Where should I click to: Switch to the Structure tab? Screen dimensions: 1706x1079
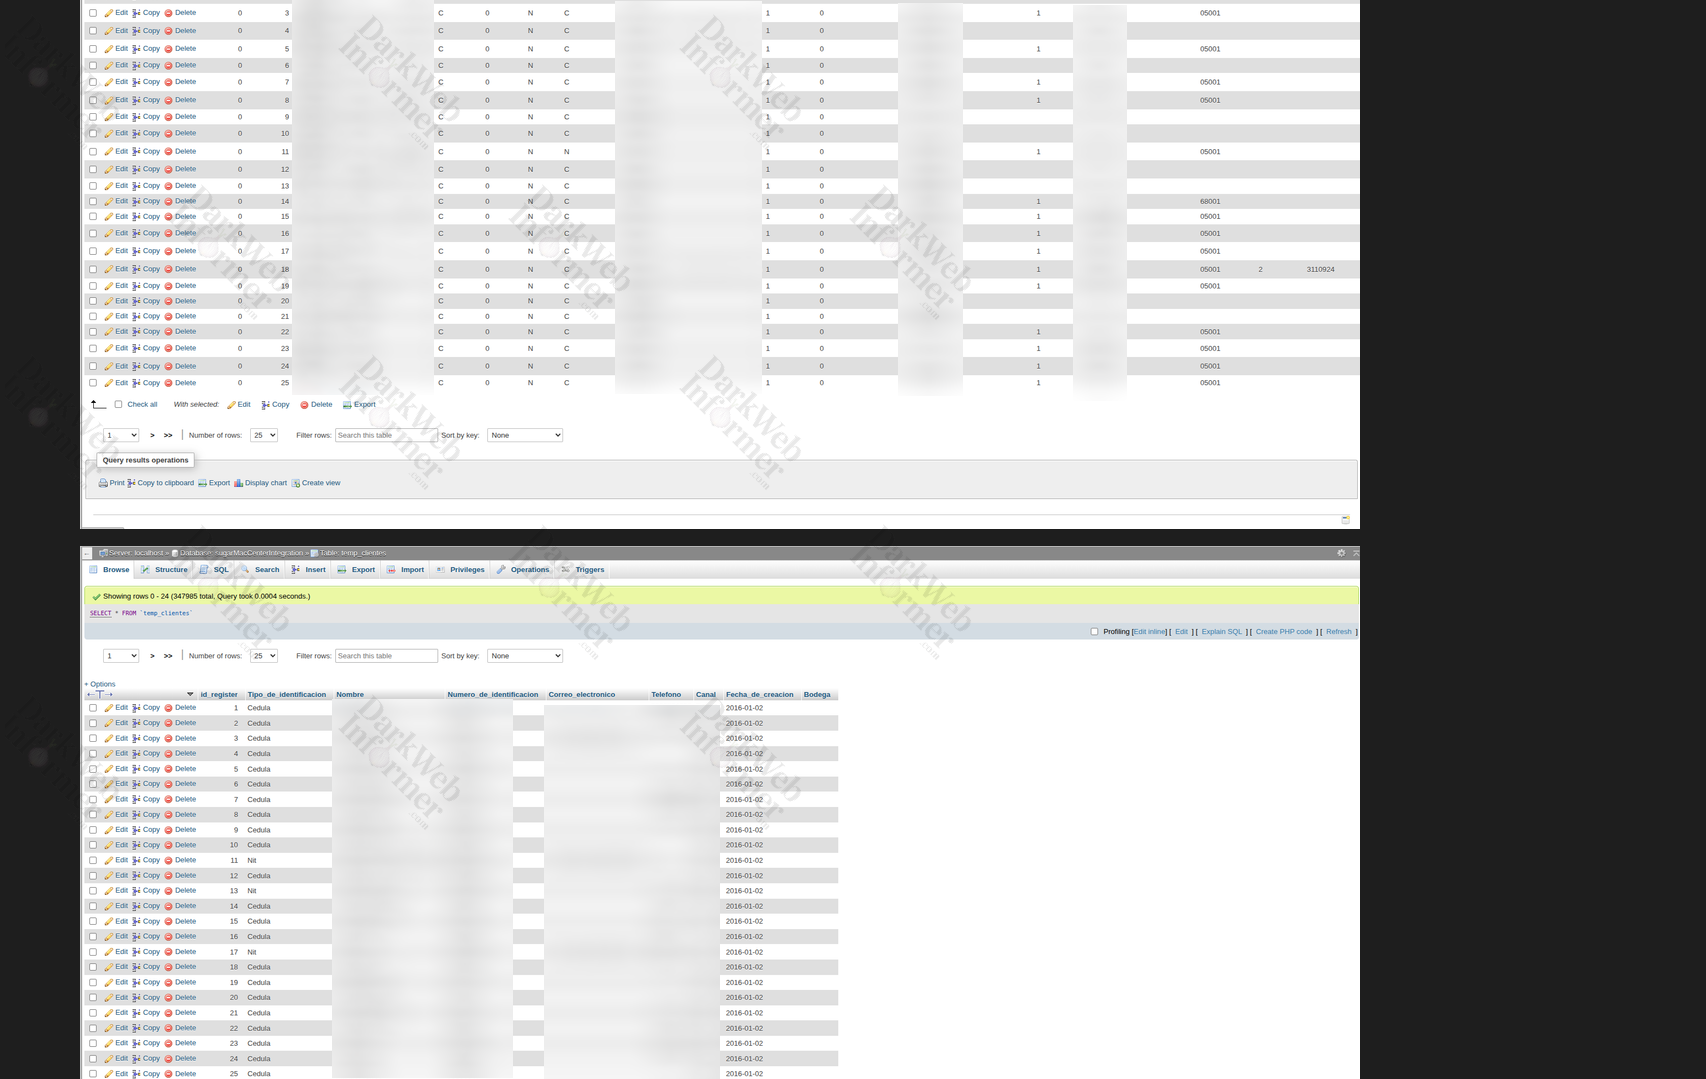[164, 570]
